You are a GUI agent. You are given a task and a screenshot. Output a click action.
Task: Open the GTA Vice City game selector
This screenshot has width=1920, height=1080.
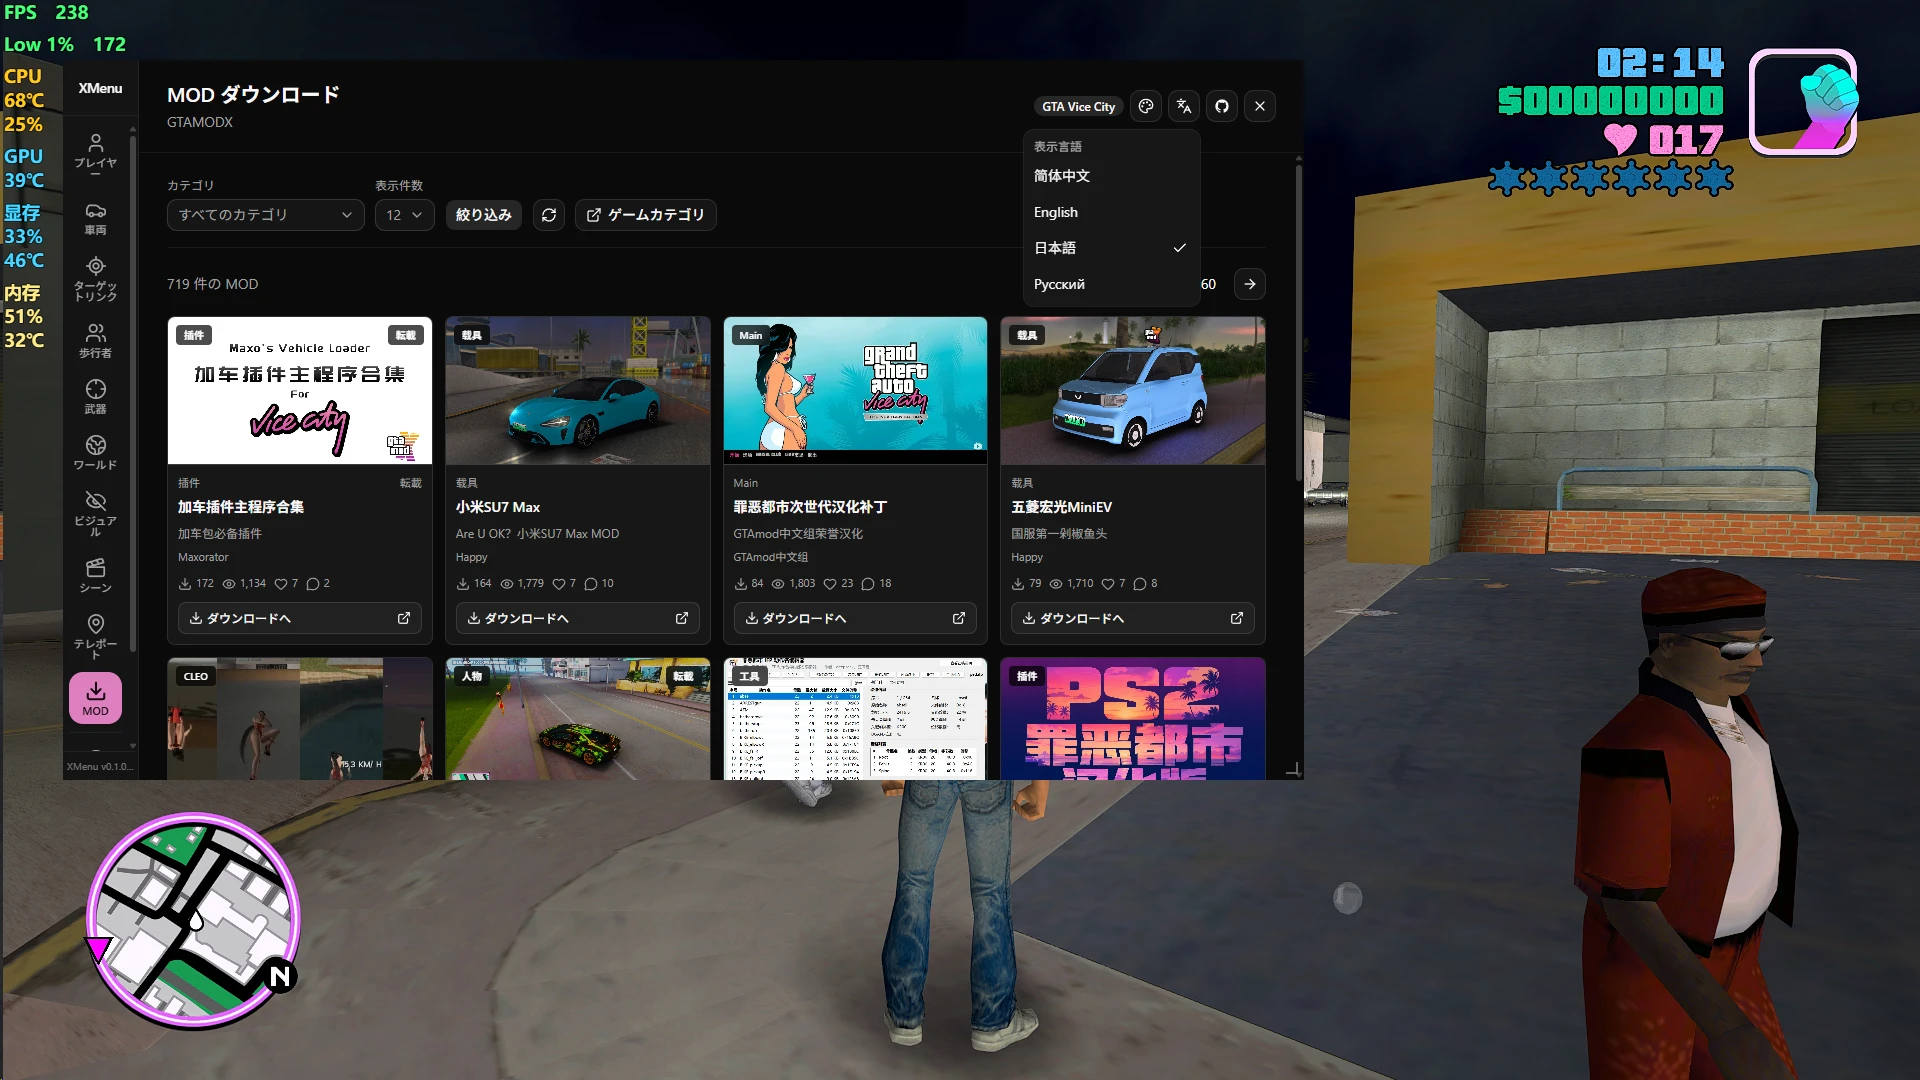tap(1078, 107)
